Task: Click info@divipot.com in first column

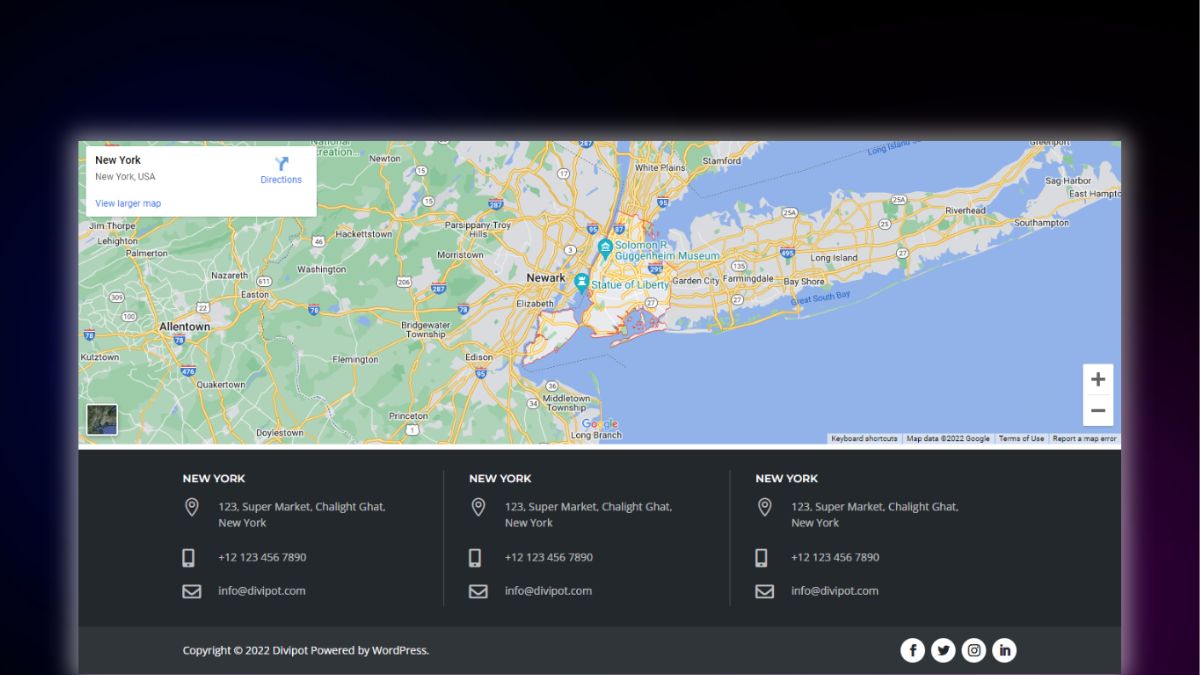Action: (262, 591)
